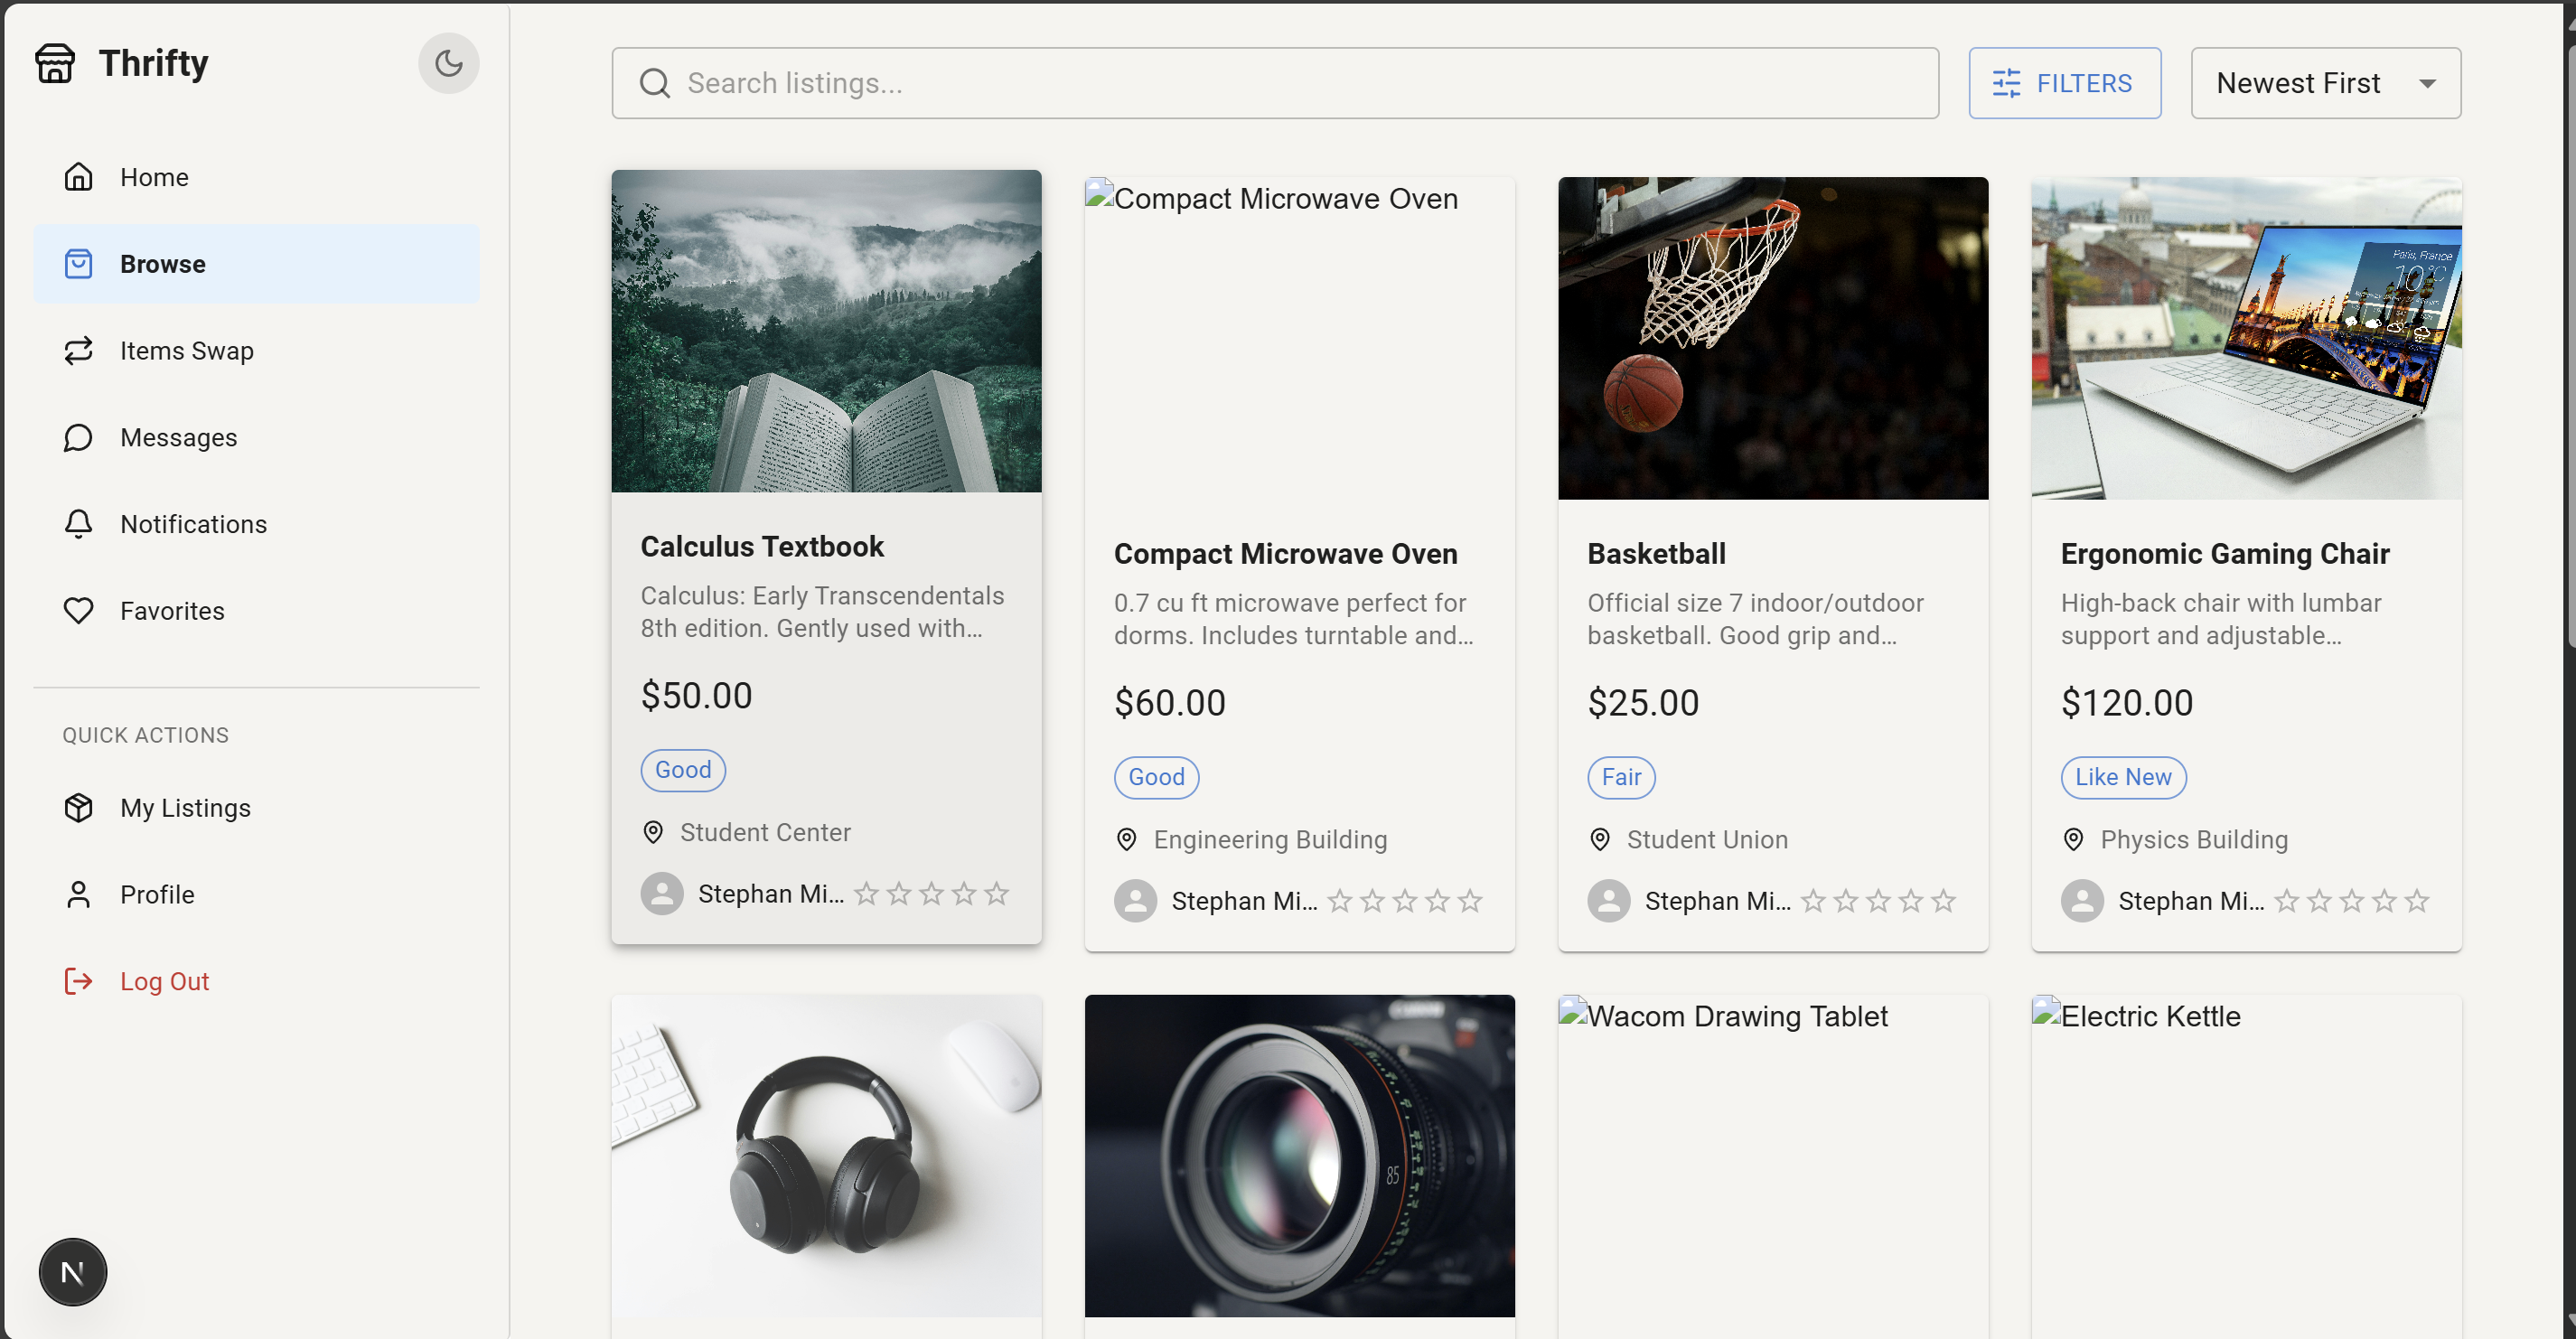This screenshot has width=2576, height=1339.
Task: Click the Log Out link
Action: click(x=164, y=981)
